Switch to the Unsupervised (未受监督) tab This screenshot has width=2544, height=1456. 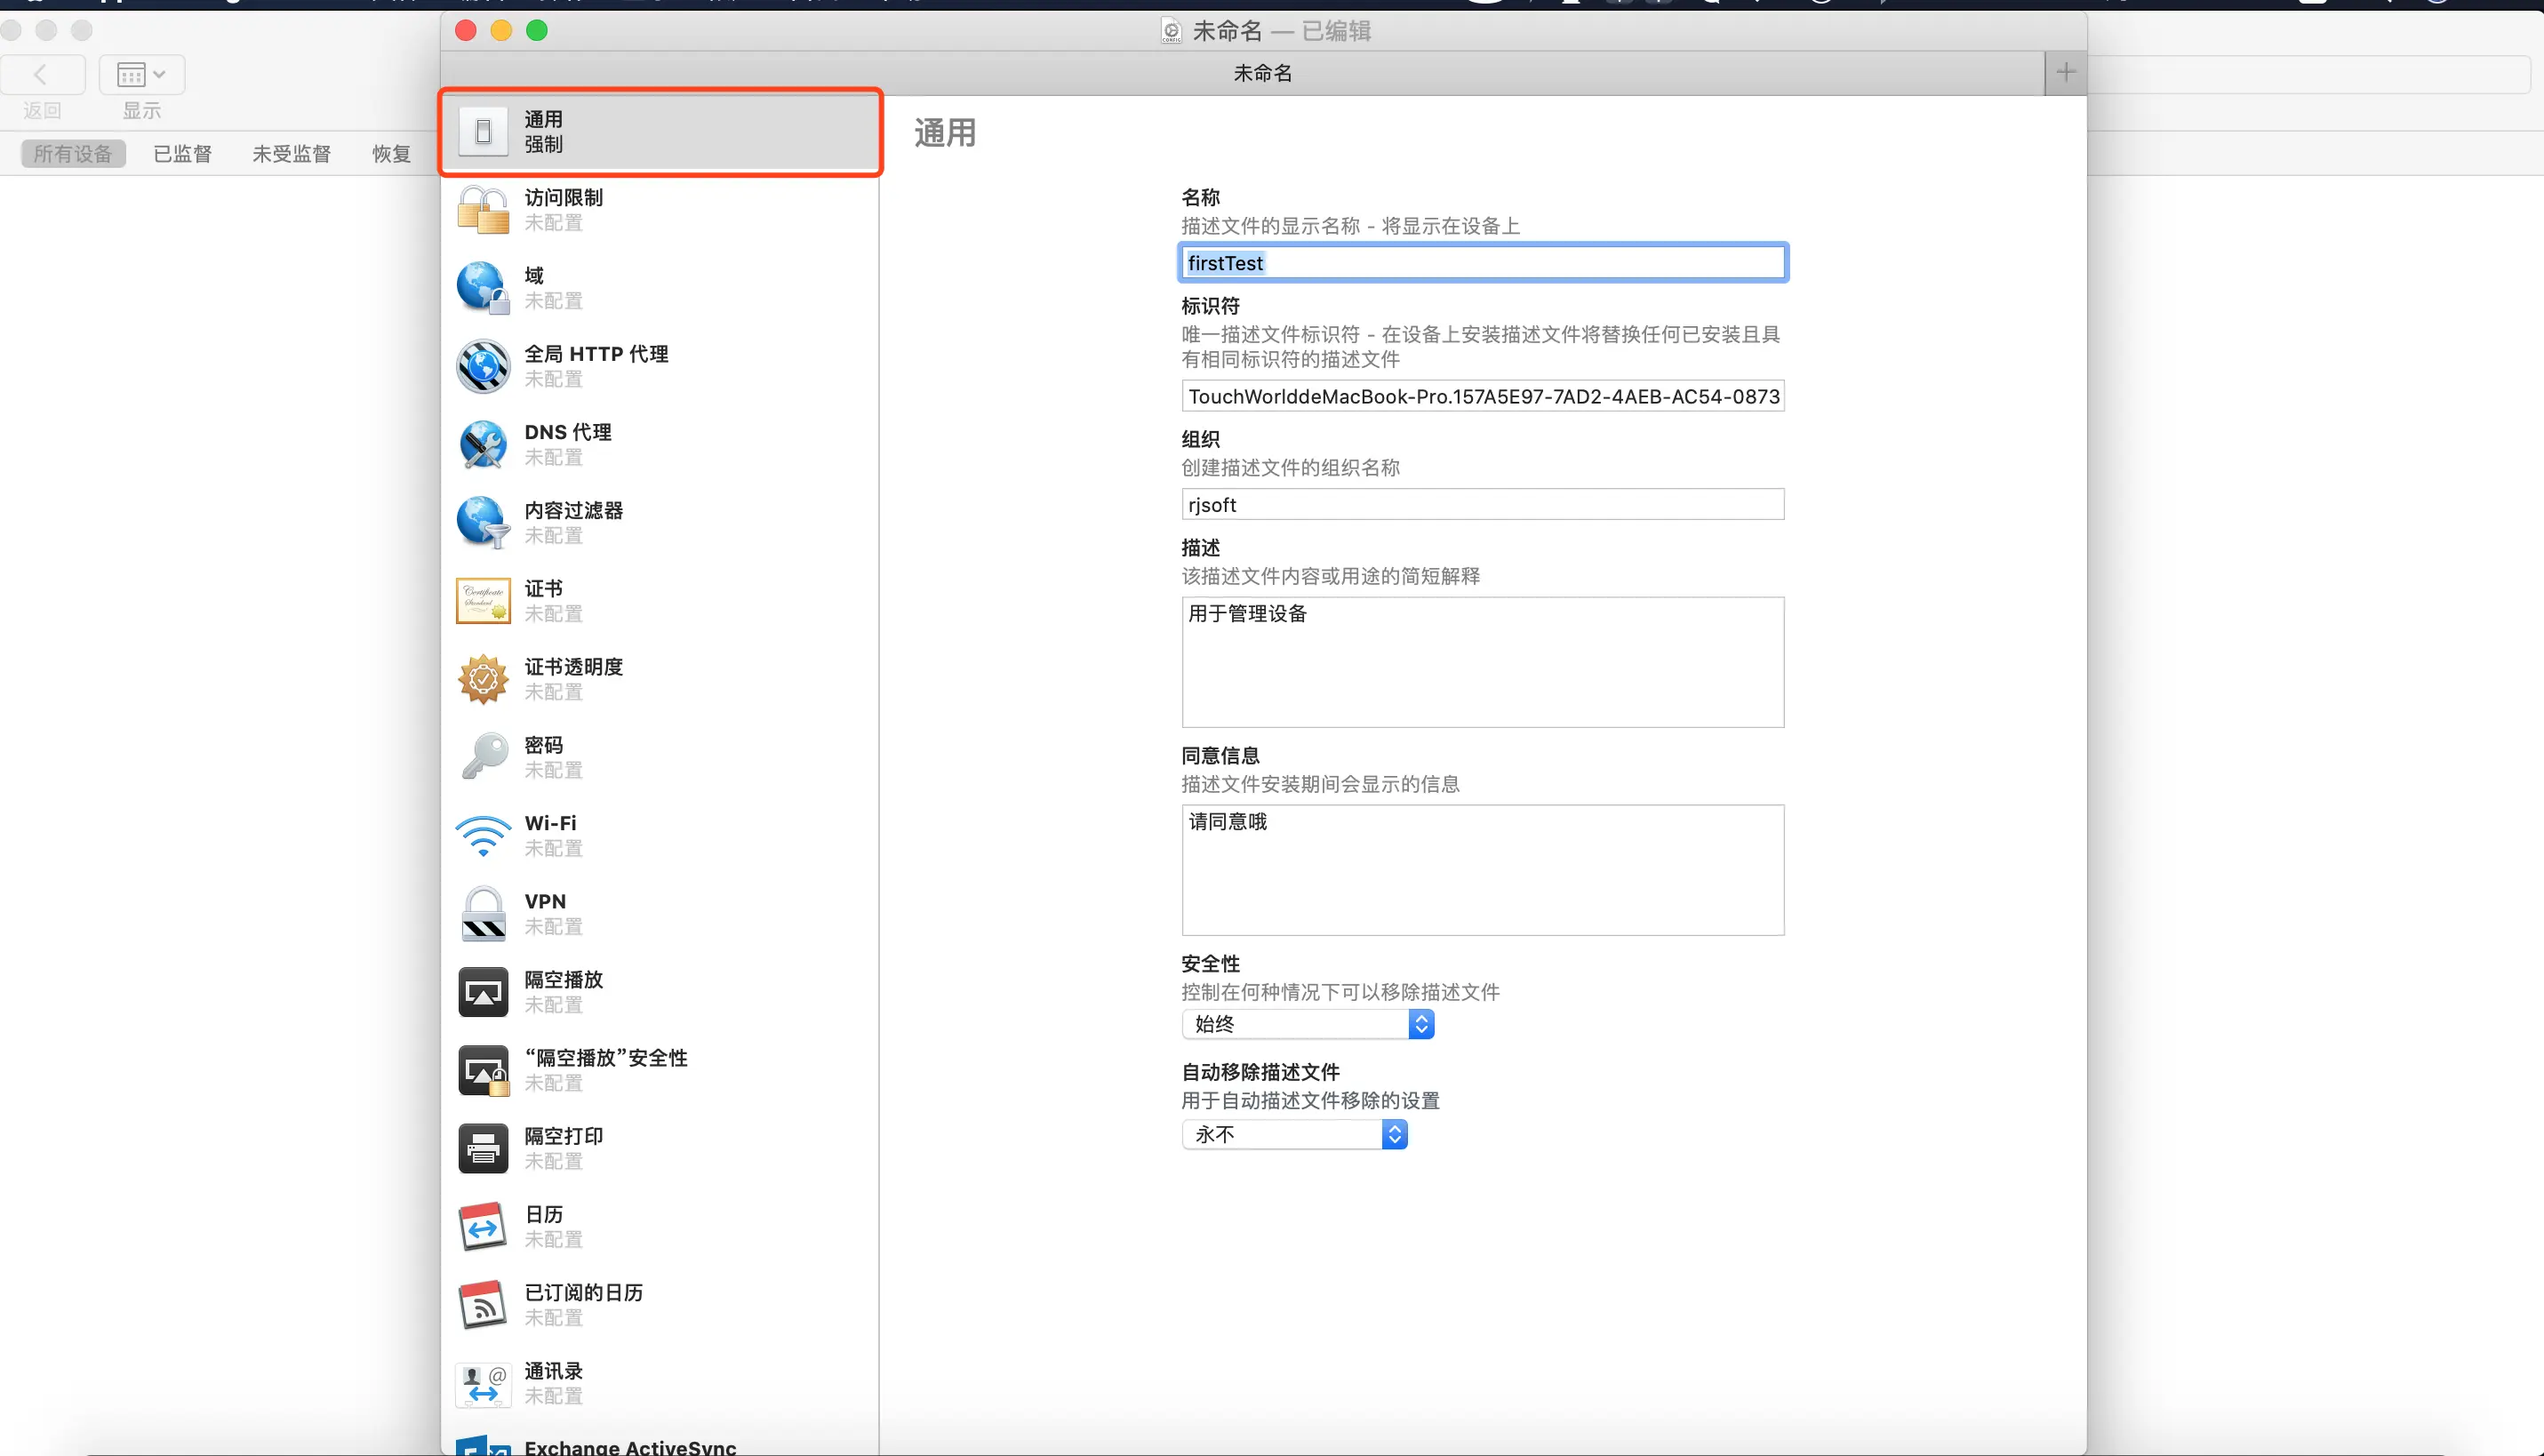click(x=291, y=154)
